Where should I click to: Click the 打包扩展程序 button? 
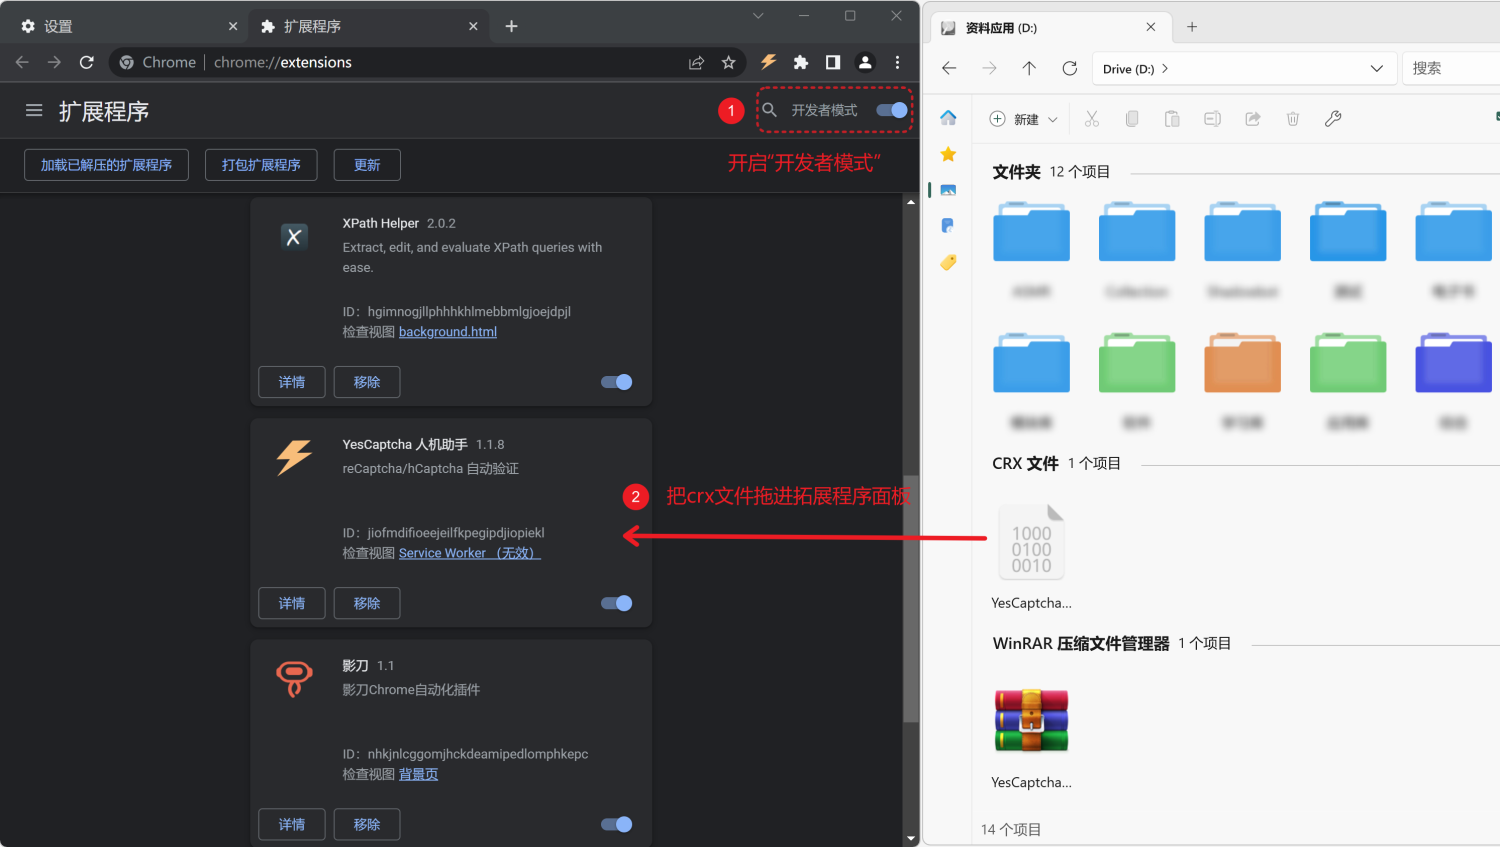point(261,165)
